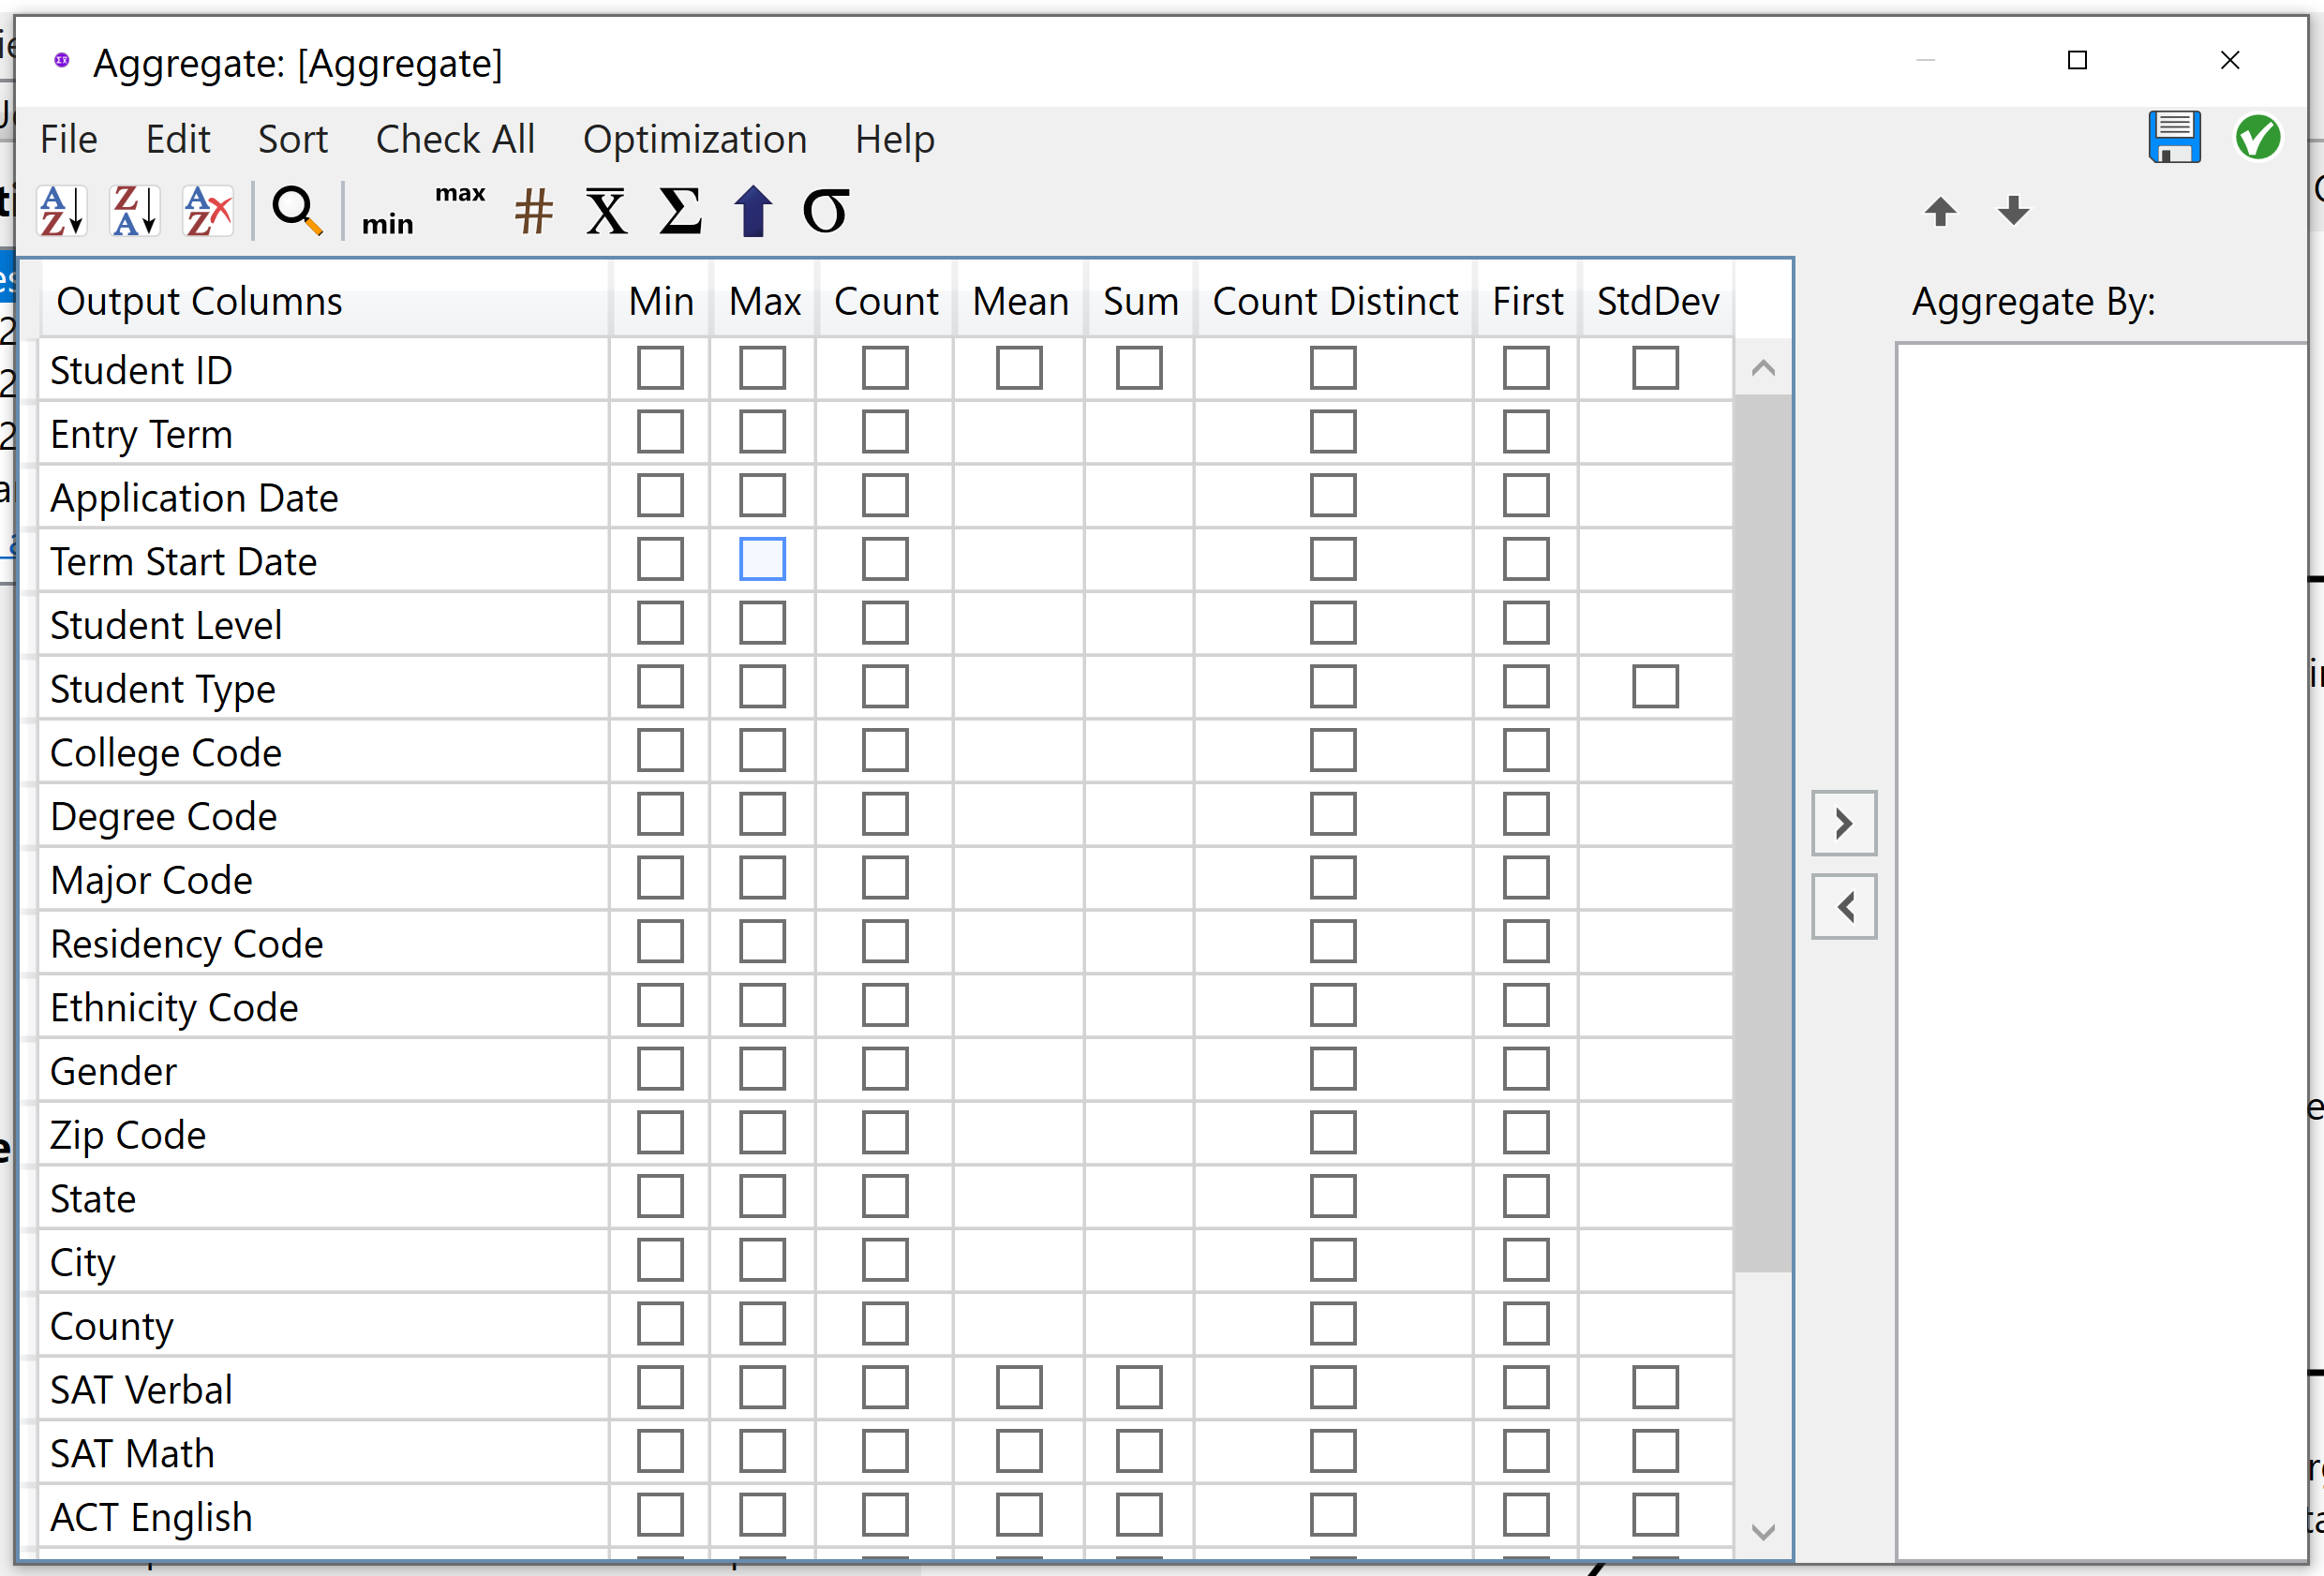Check Count for Zip Code
2324x1576 pixels.
point(885,1132)
